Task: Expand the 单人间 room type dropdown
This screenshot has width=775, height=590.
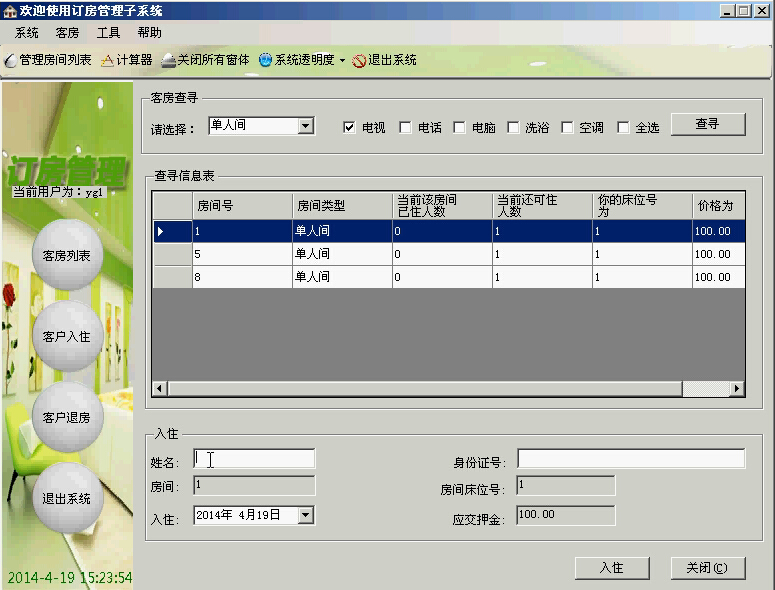Action: click(306, 126)
